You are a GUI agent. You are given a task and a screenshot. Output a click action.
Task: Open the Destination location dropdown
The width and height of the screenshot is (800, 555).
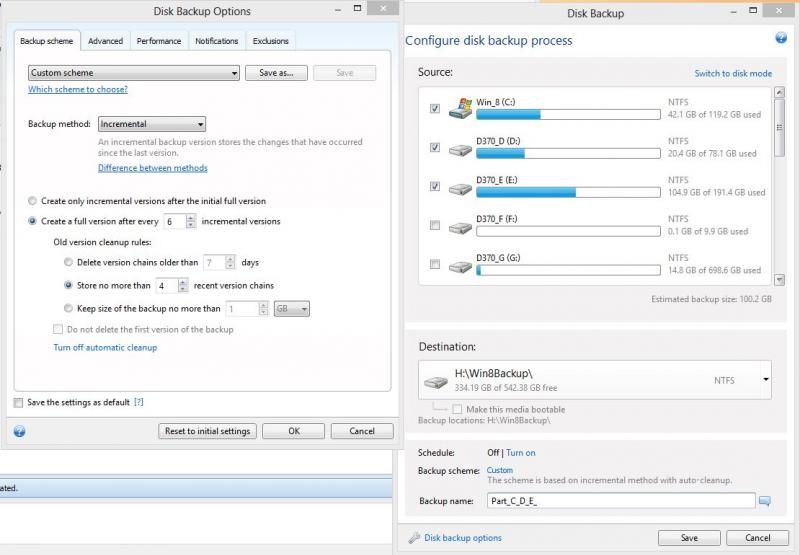point(766,380)
